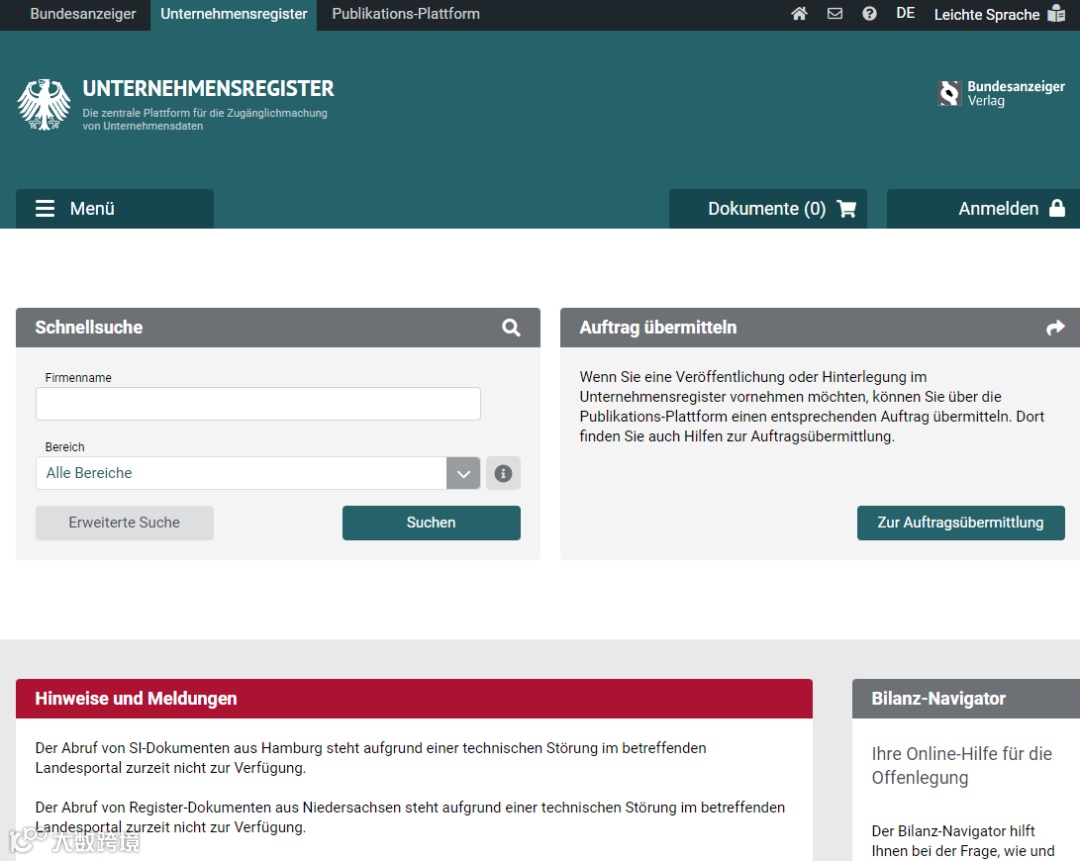Show info for Bereich field
This screenshot has width=1080, height=861.
pyautogui.click(x=503, y=473)
